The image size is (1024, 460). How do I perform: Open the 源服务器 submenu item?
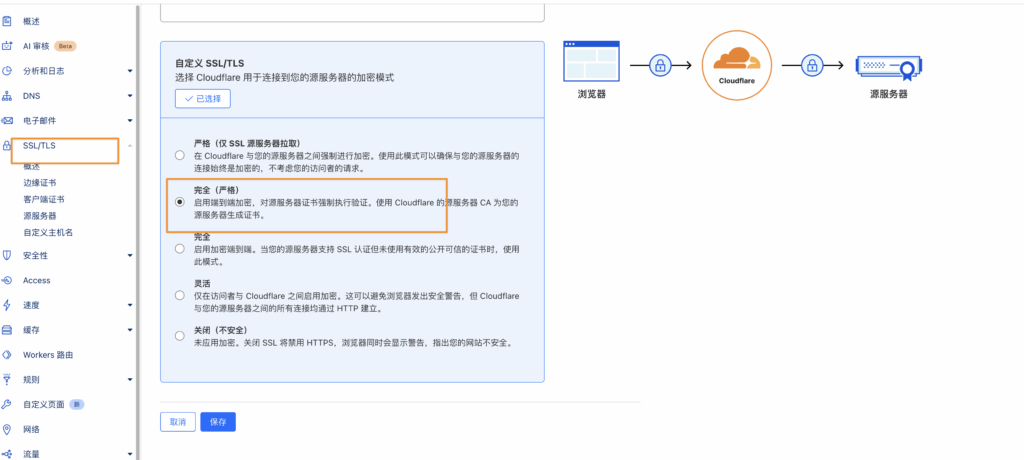tap(39, 216)
